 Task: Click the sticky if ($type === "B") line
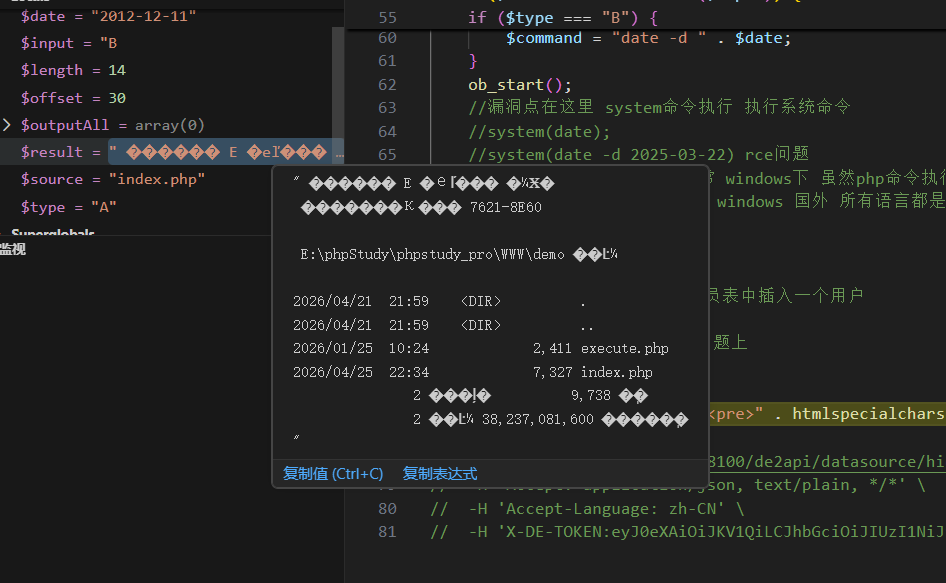pyautogui.click(x=562, y=18)
